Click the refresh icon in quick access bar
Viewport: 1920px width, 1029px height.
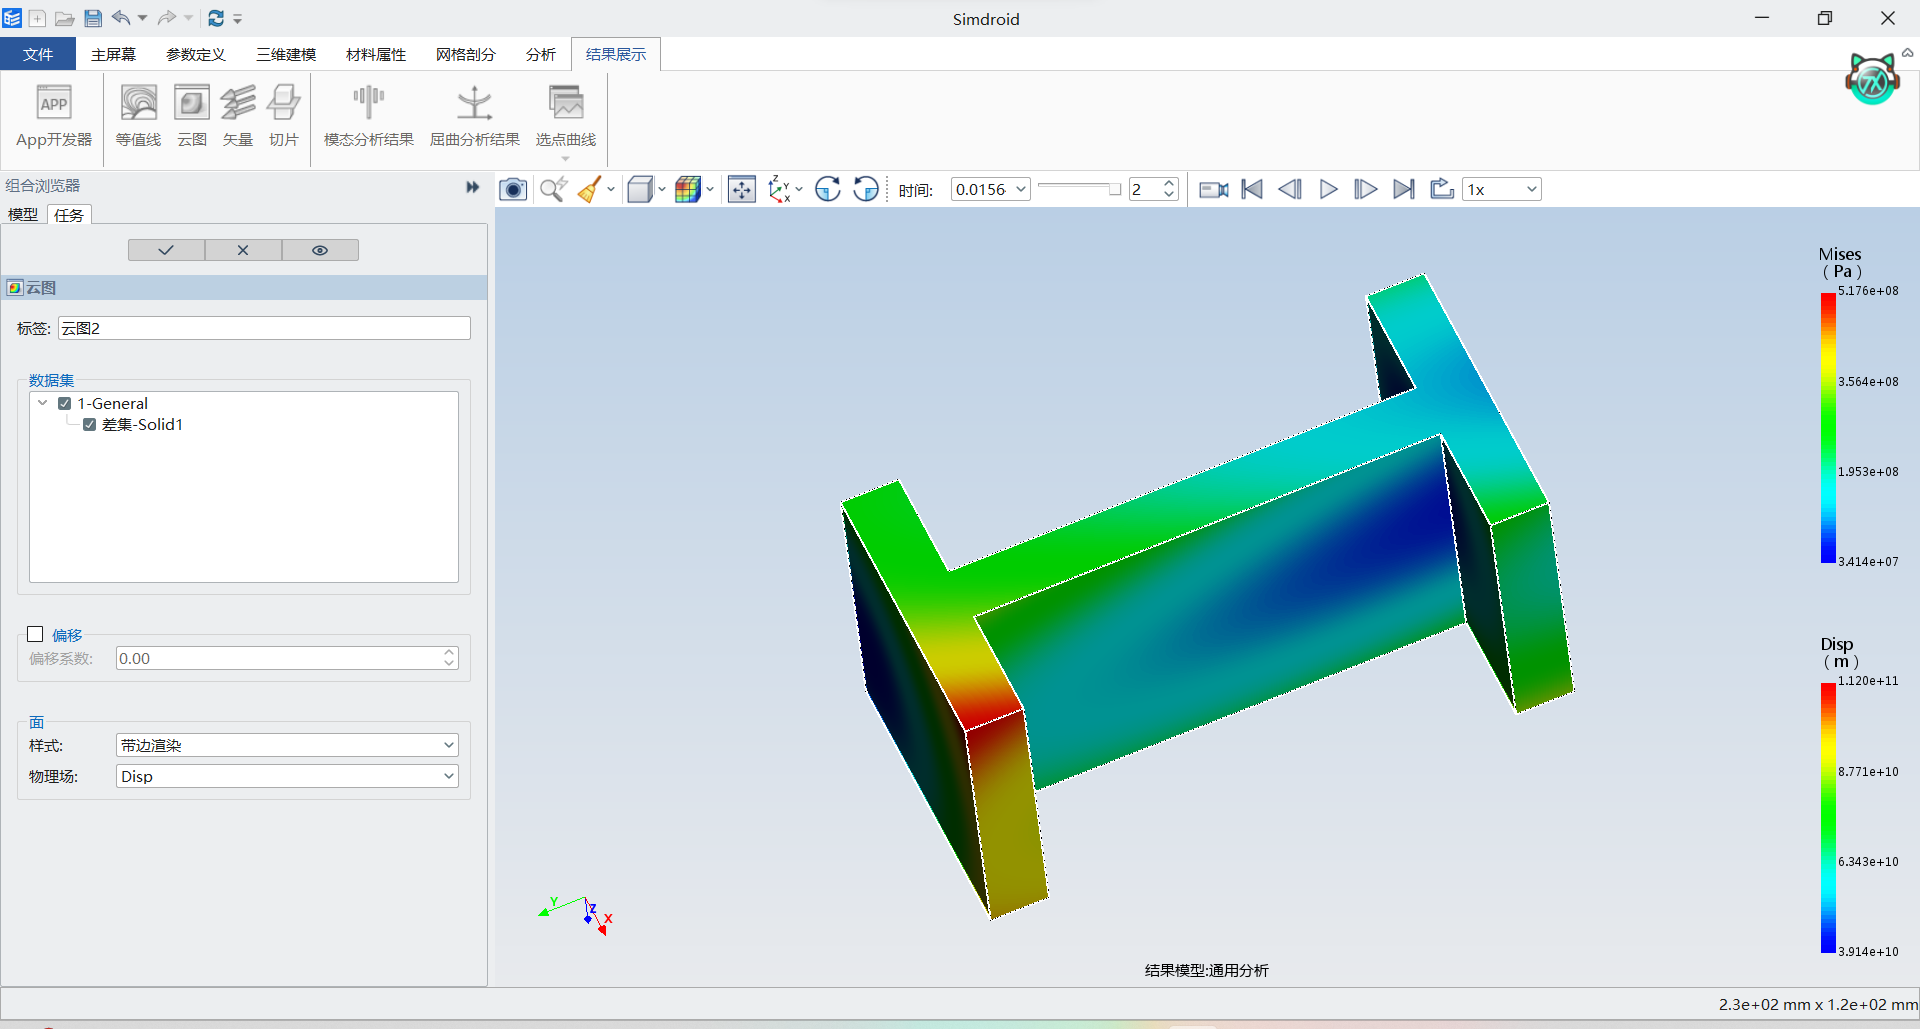click(216, 18)
